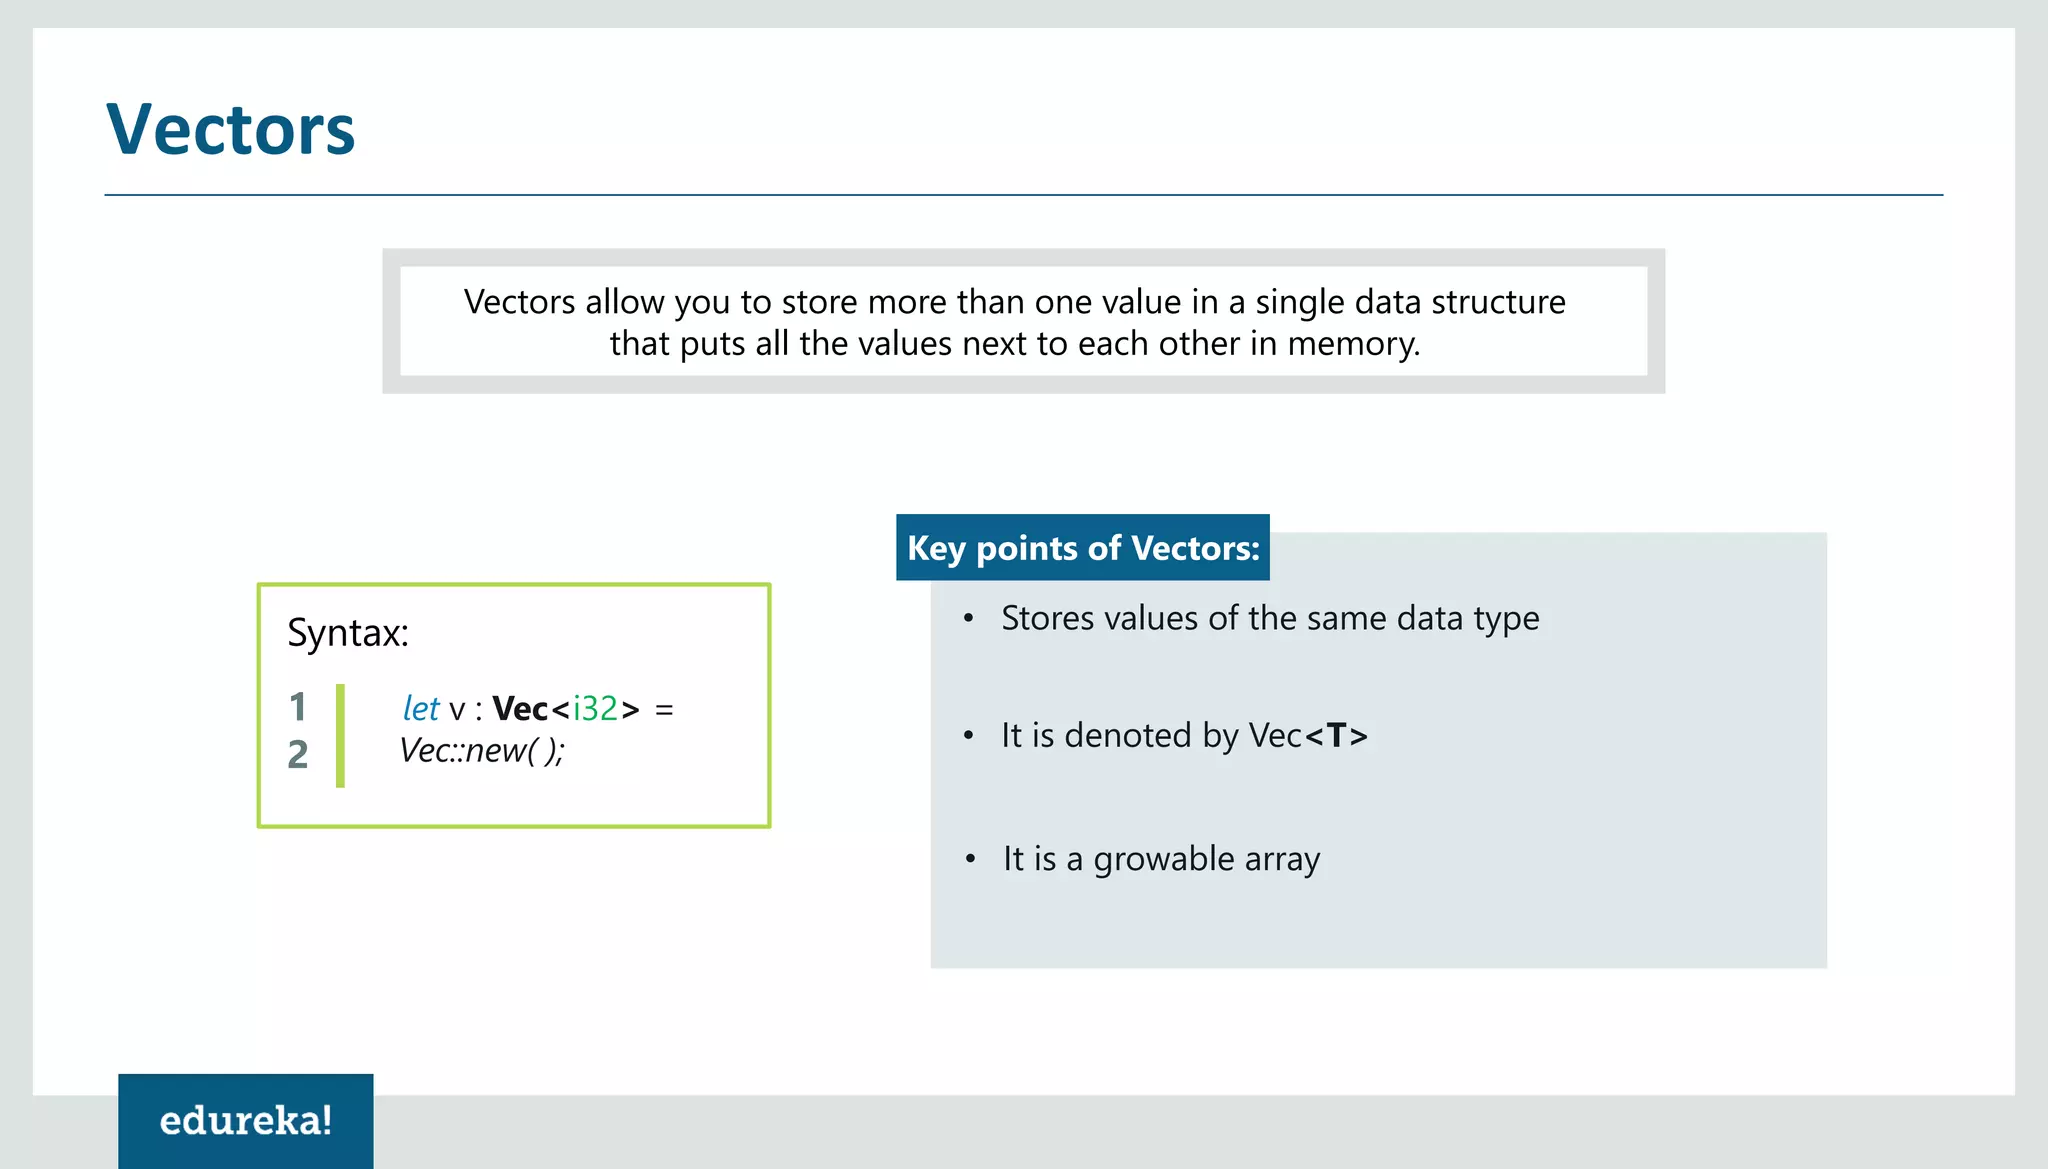
Task: Click the bold "Vec" in the let statement
Action: [x=520, y=709]
